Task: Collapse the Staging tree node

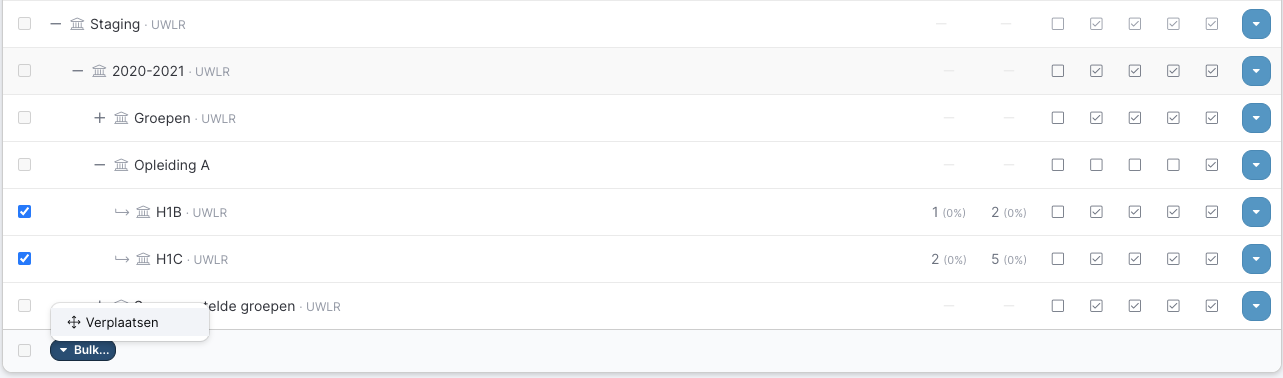Action: [56, 24]
